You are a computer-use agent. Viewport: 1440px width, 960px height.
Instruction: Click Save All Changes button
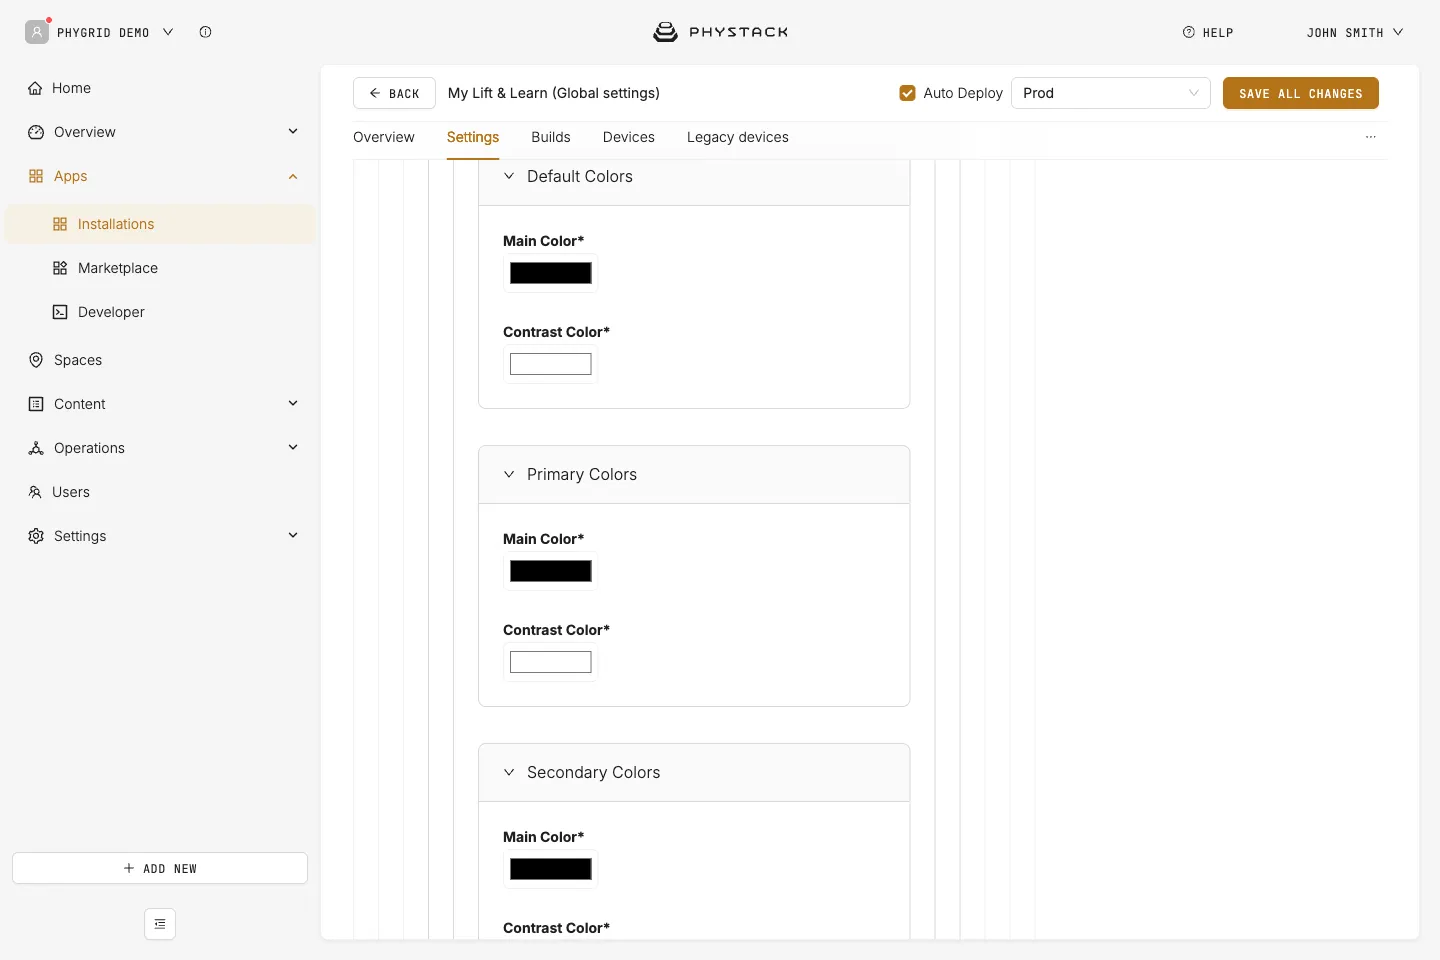click(1301, 93)
